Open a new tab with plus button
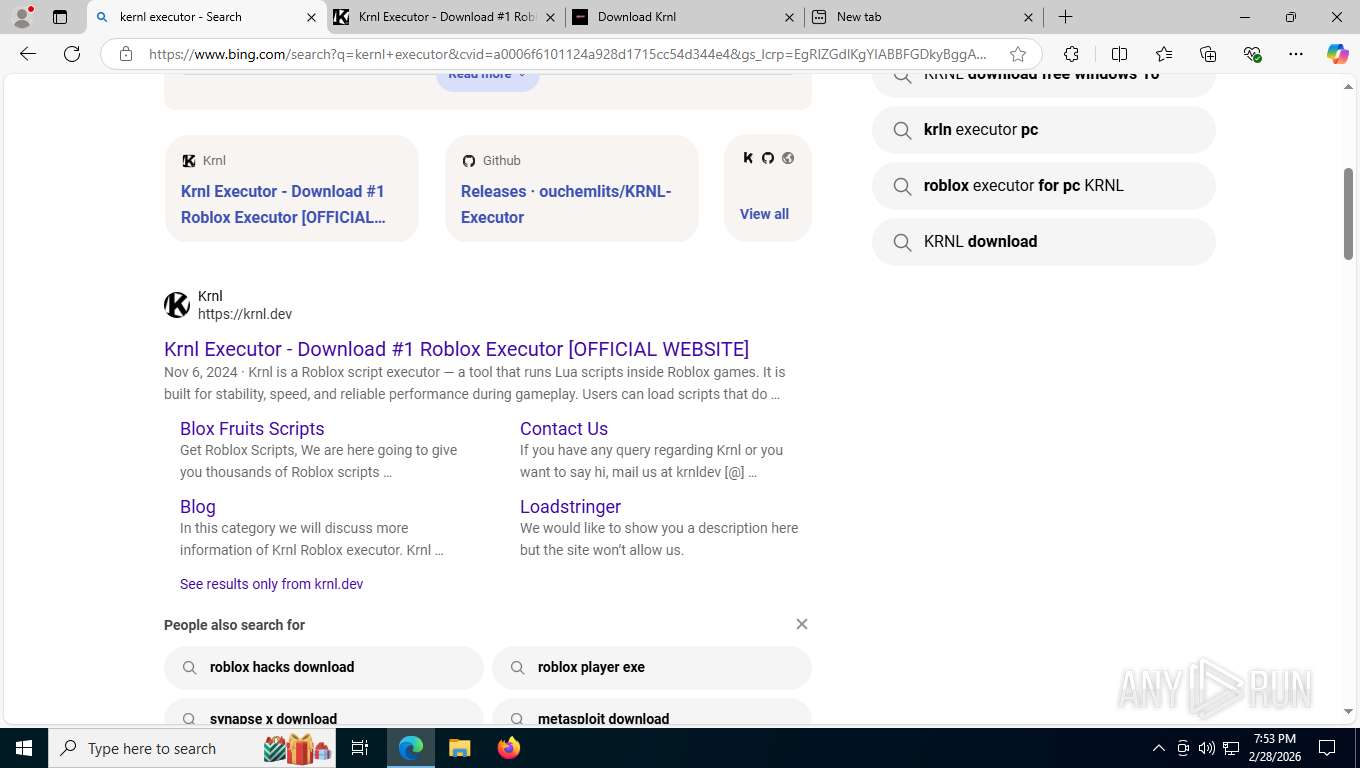The height and width of the screenshot is (768, 1360). [x=1066, y=17]
